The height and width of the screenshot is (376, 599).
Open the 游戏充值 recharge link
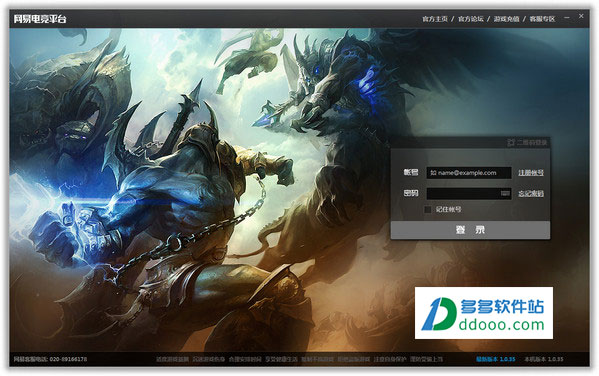tap(507, 19)
